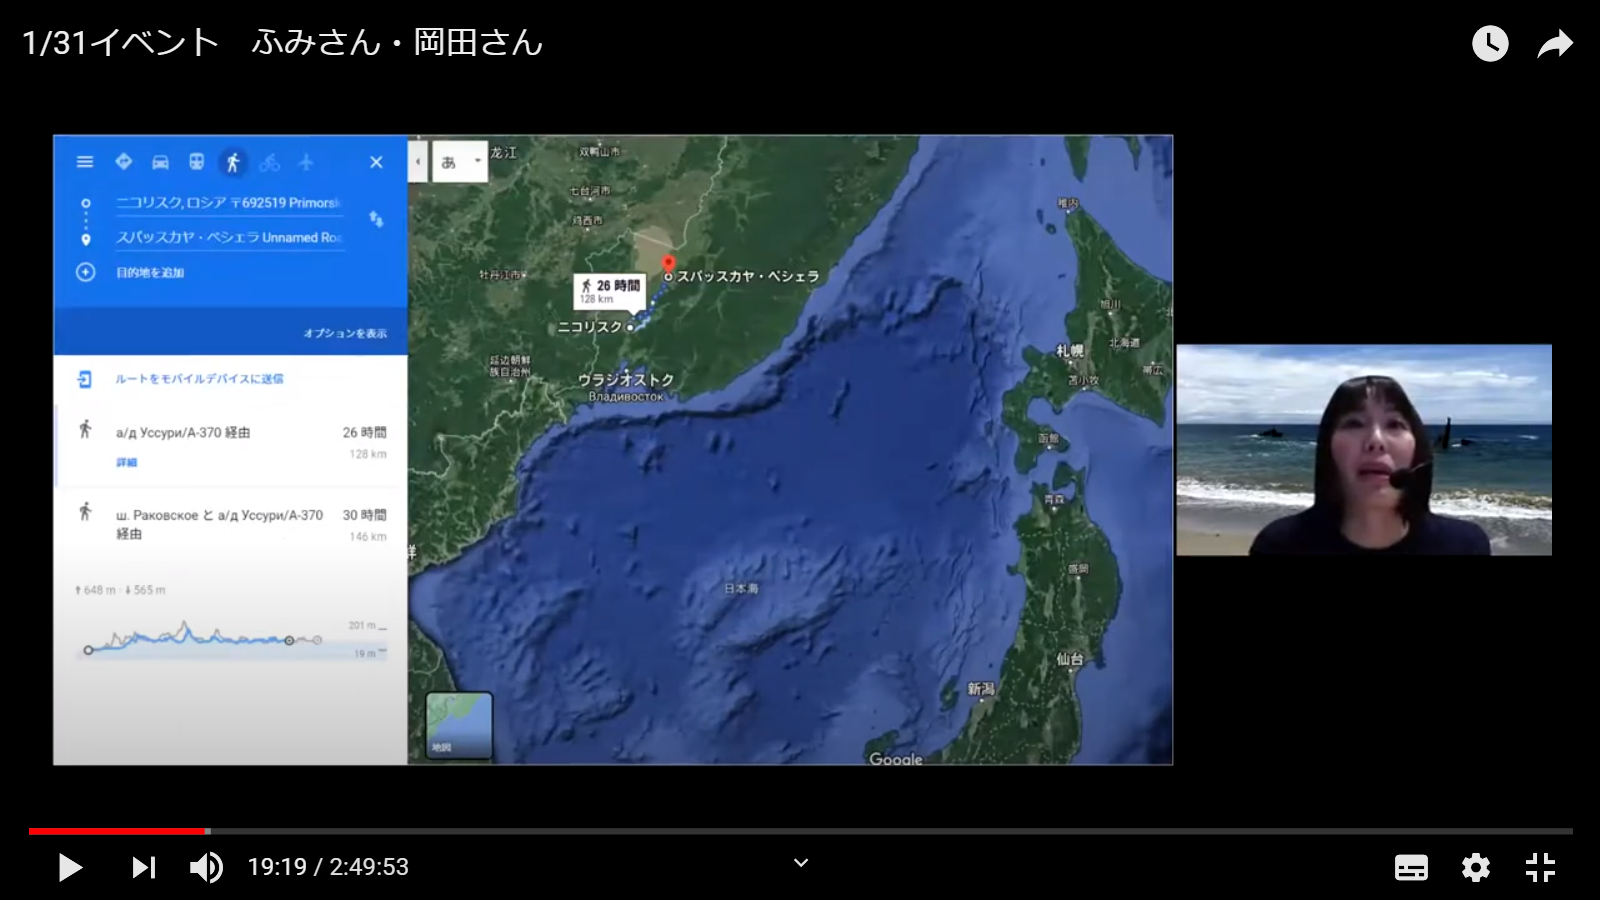The image size is (1600, 900).
Task: Select cycling travel mode
Action: pos(269,162)
